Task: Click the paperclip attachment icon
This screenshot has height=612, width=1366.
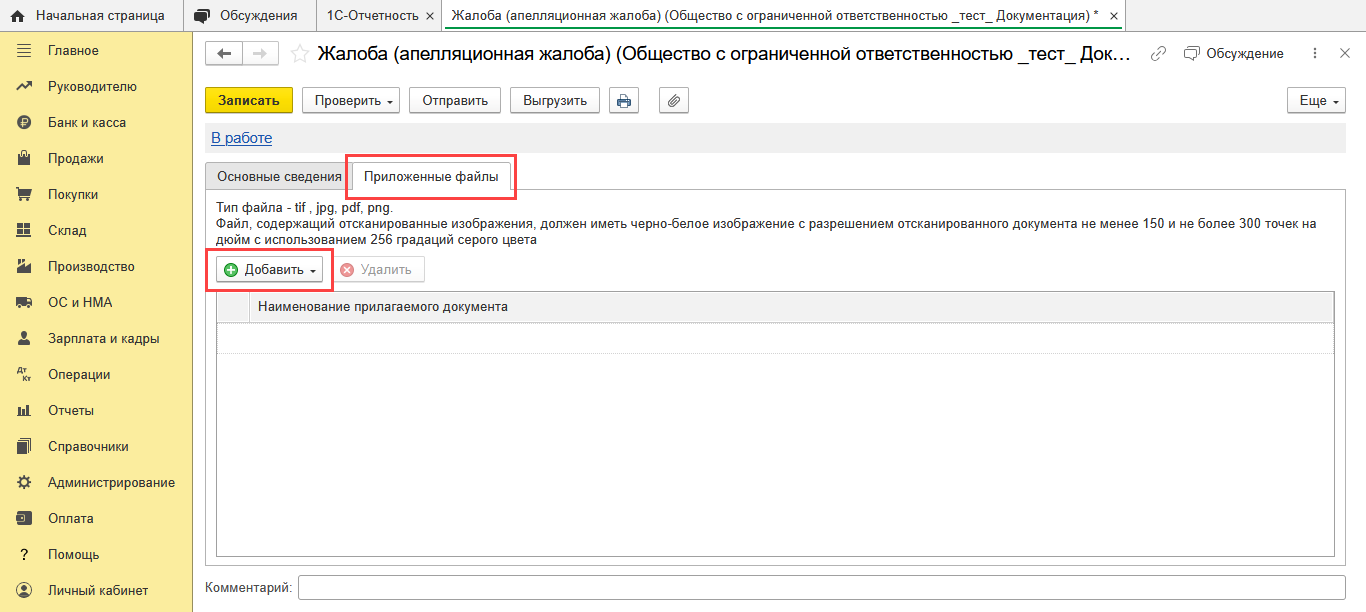Action: (674, 101)
